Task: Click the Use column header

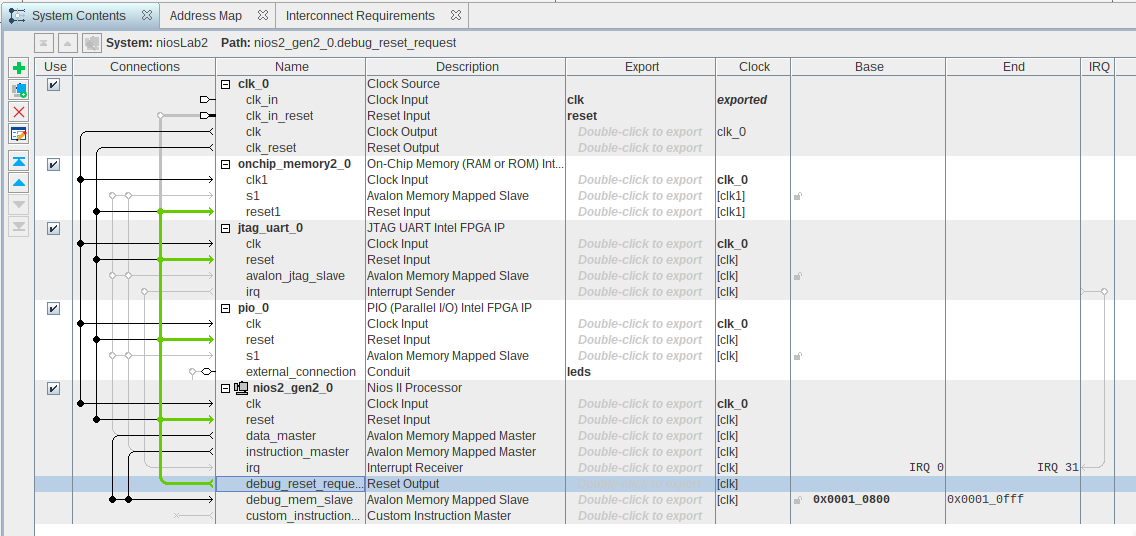Action: coord(54,67)
